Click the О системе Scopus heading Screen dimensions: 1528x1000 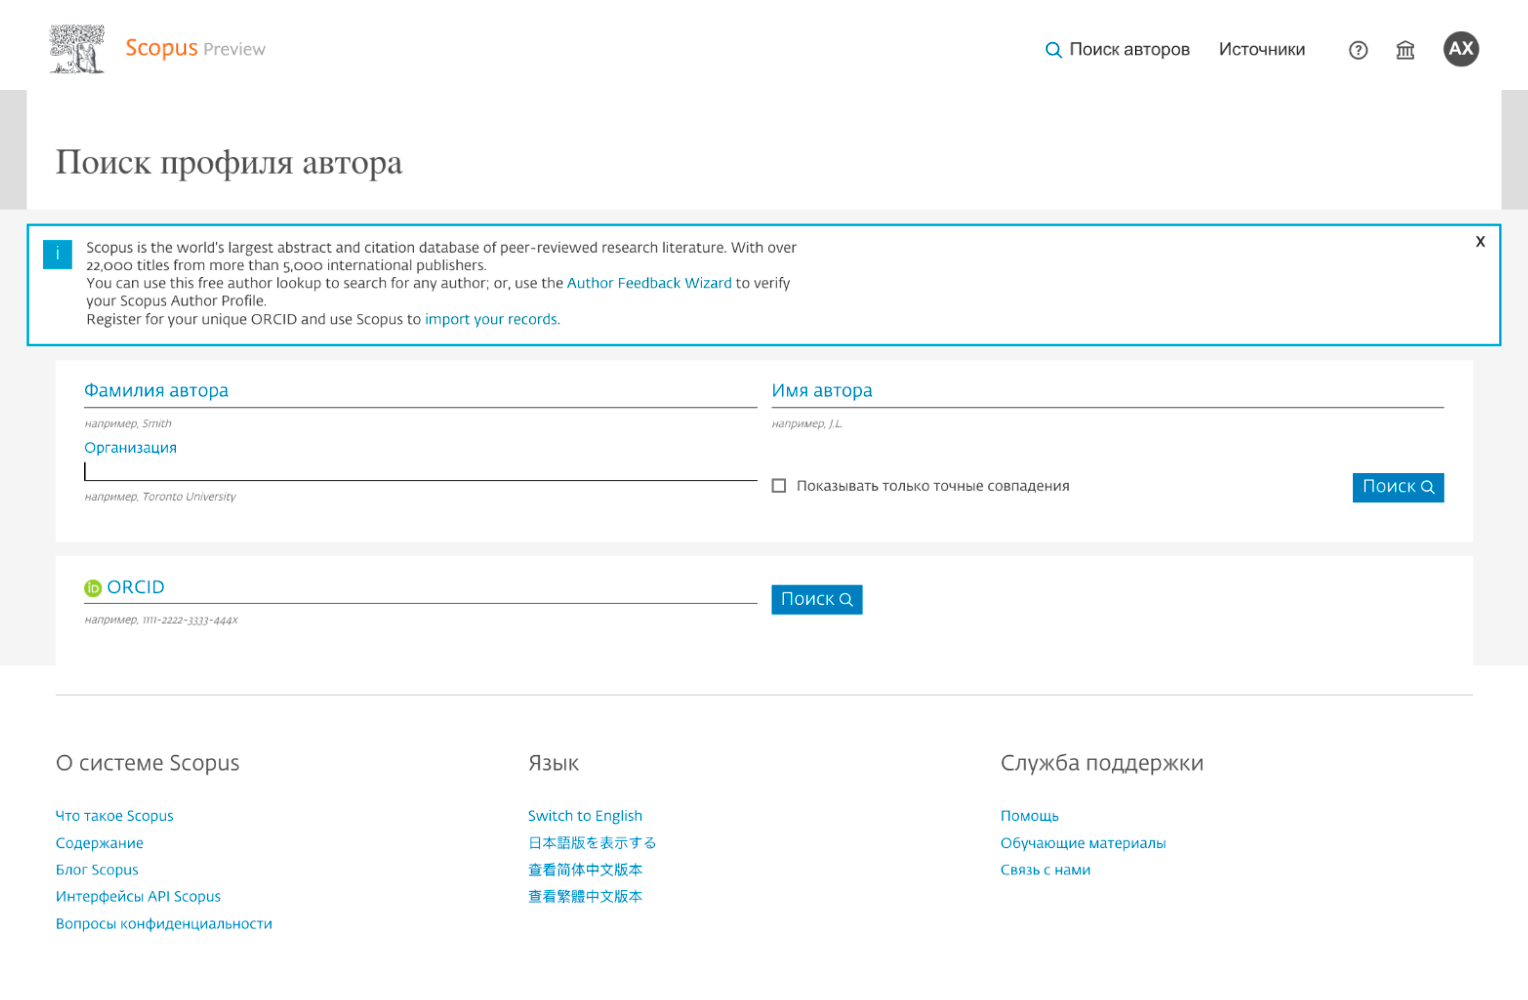tap(148, 763)
